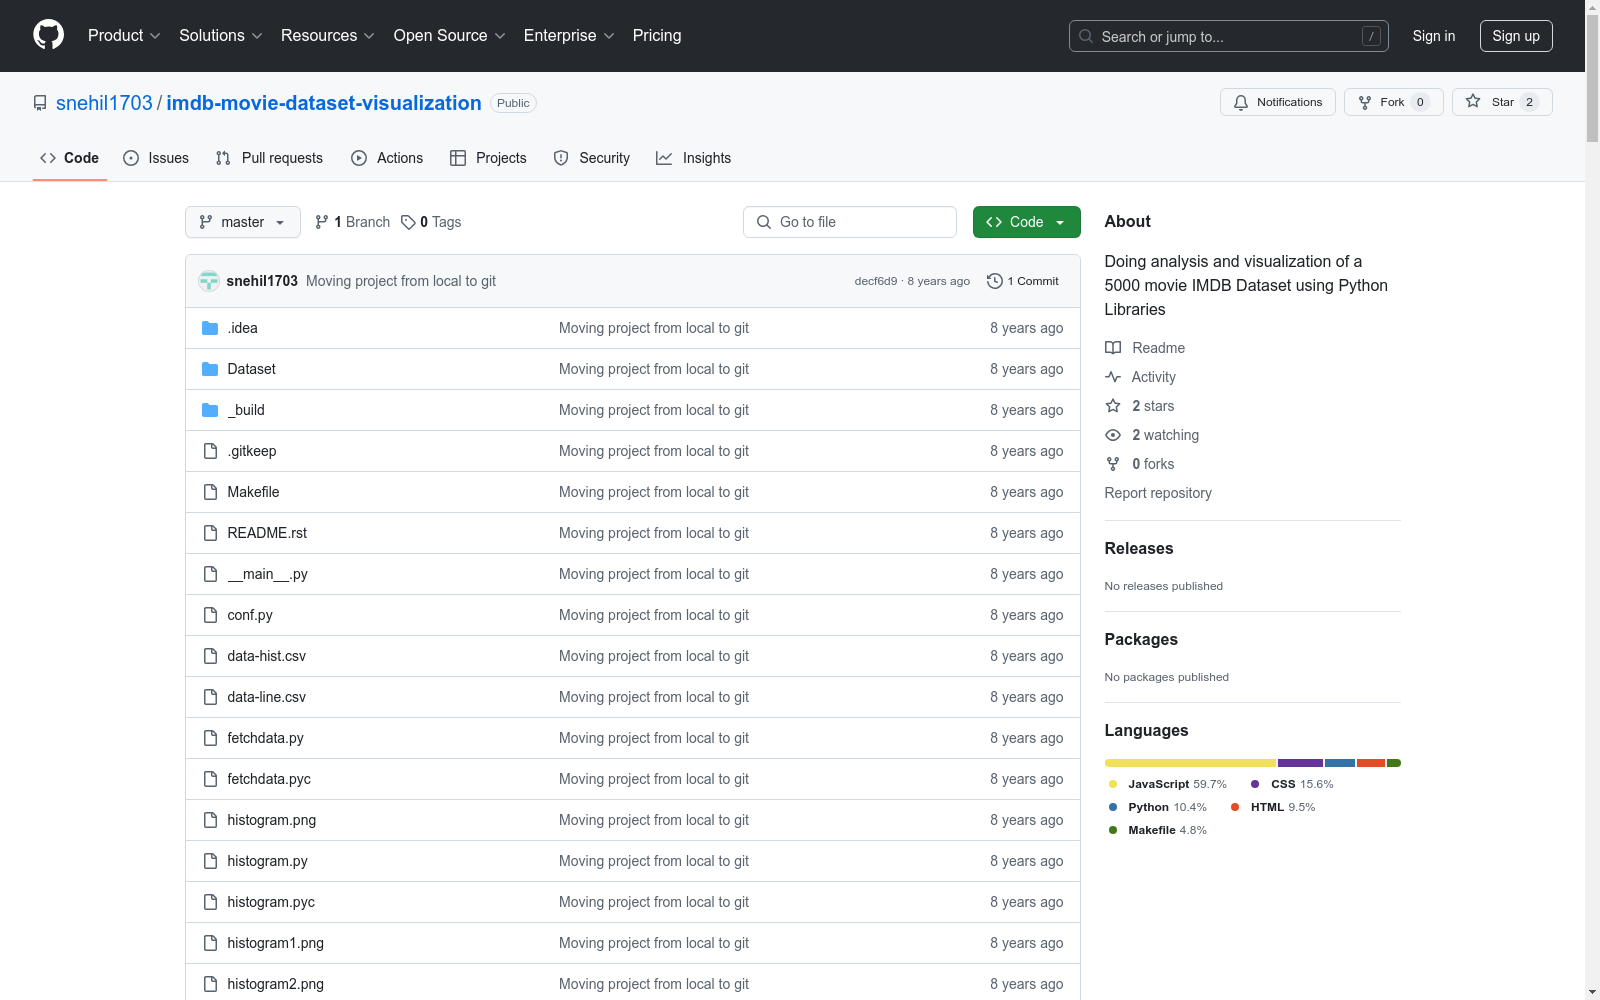Click the HTML 9.5% language entry
The width and height of the screenshot is (1600, 1000).
point(1273,807)
